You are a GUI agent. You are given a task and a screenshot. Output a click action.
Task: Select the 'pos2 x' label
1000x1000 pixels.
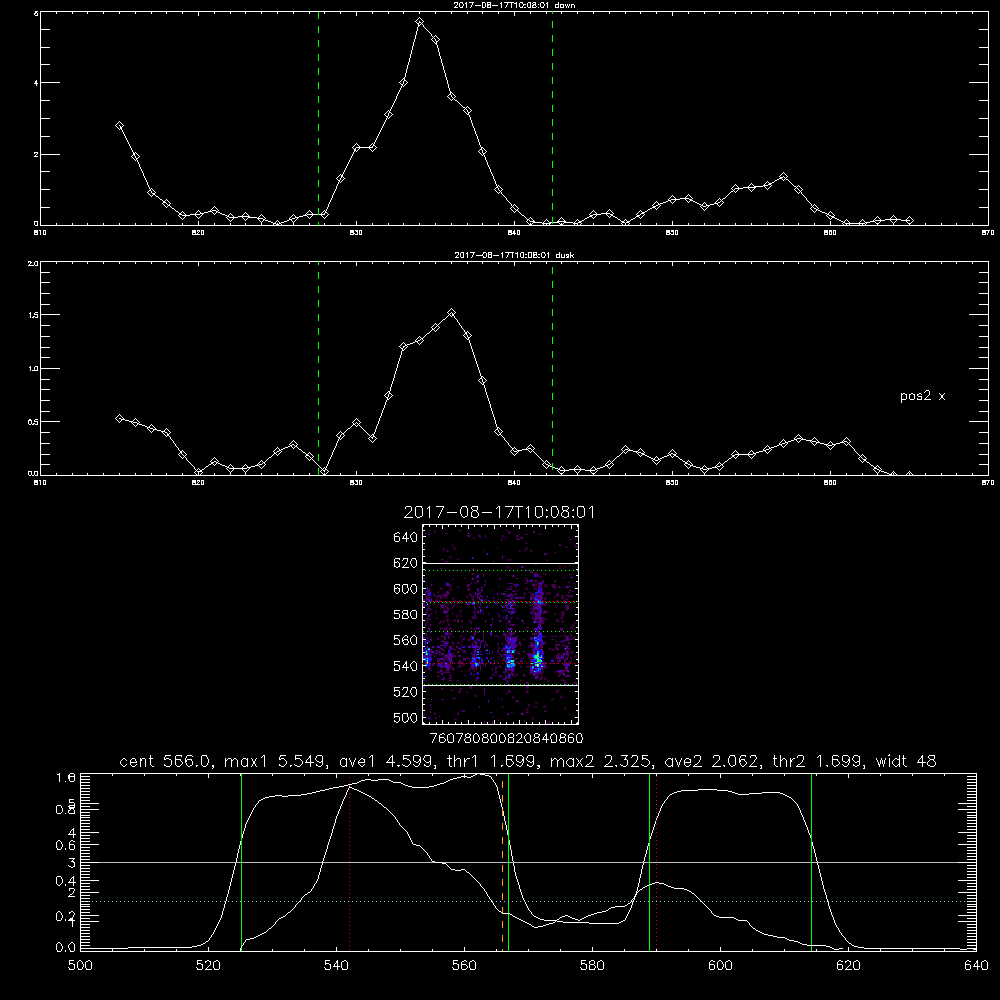point(922,396)
